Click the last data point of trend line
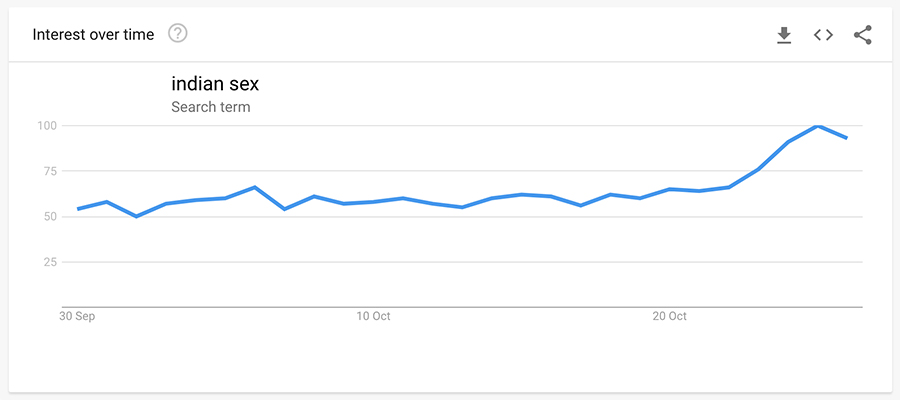The image size is (900, 400). (847, 138)
